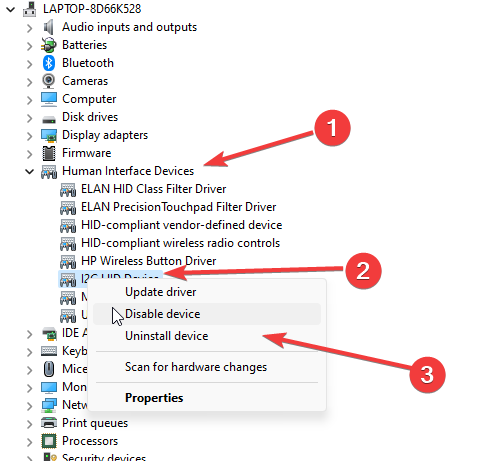The image size is (503, 461).
Task: Select ELAN HID Class Filter Driver
Action: pyautogui.click(x=154, y=189)
